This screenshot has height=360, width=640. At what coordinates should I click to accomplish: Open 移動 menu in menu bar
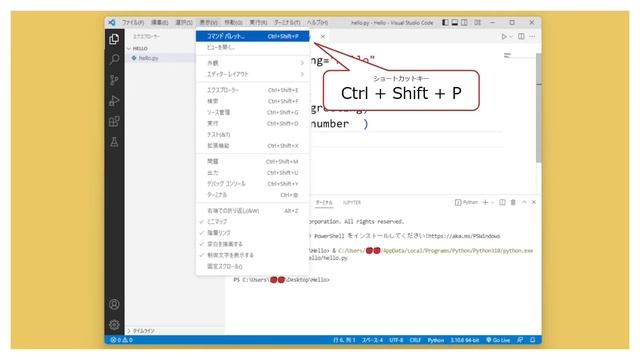[x=233, y=22]
